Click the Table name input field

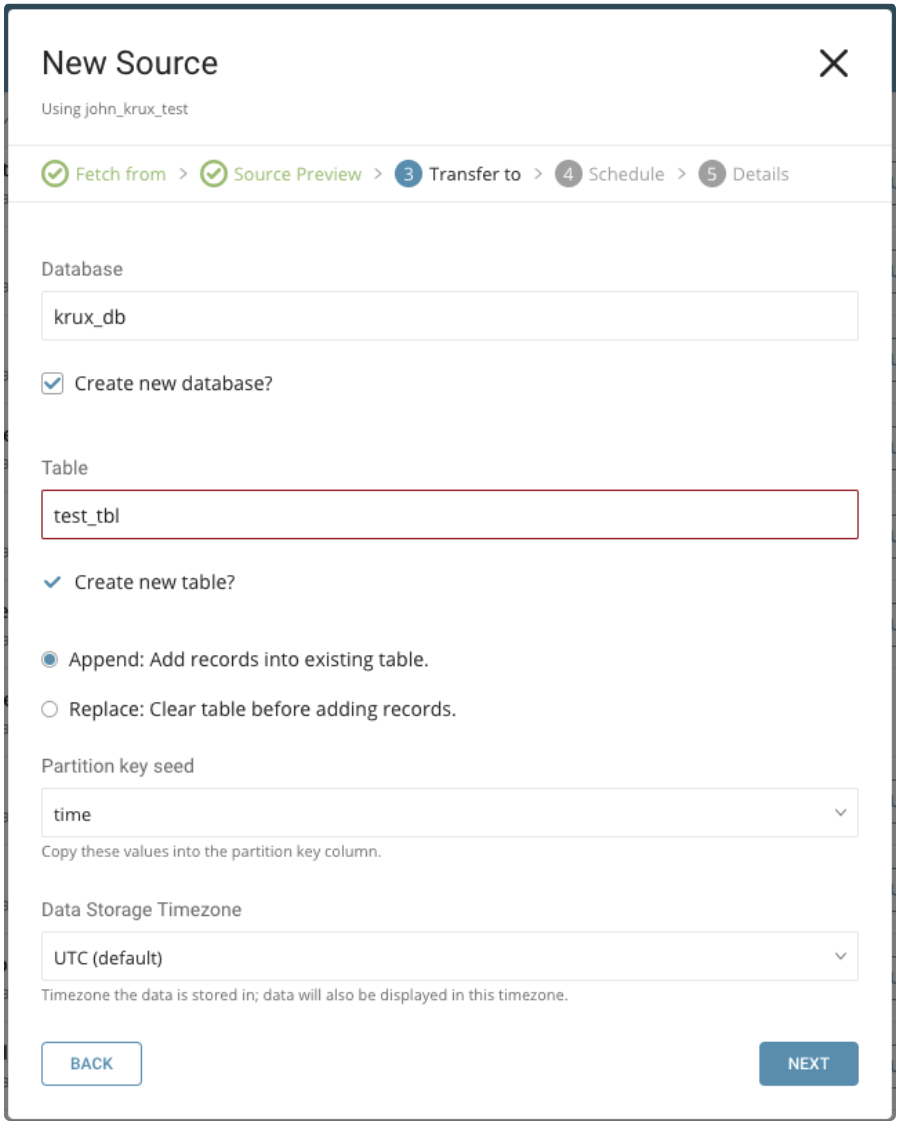pos(449,515)
